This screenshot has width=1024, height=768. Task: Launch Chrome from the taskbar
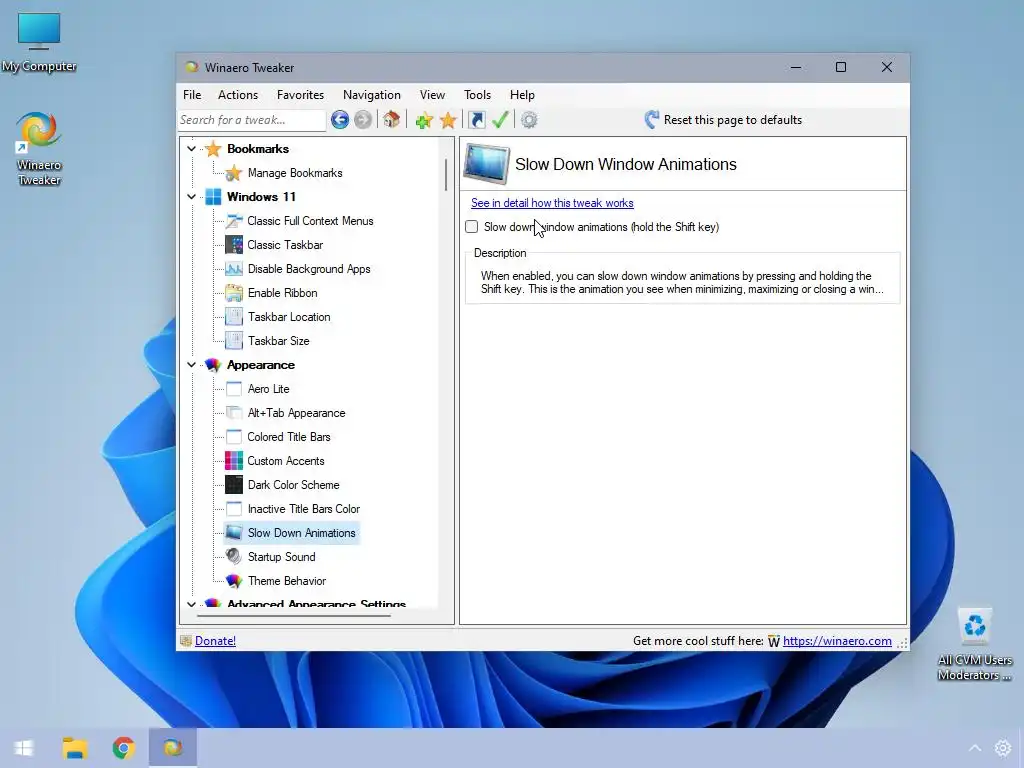123,748
